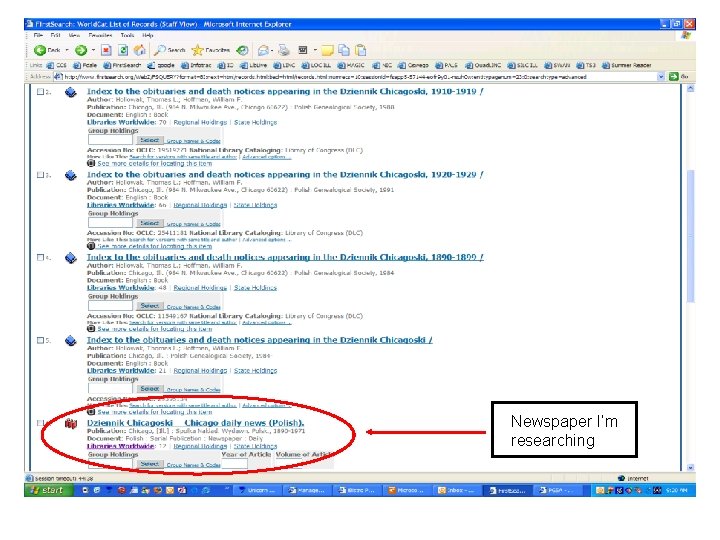Open the FirstSearch link bookmark

[x=122, y=65]
